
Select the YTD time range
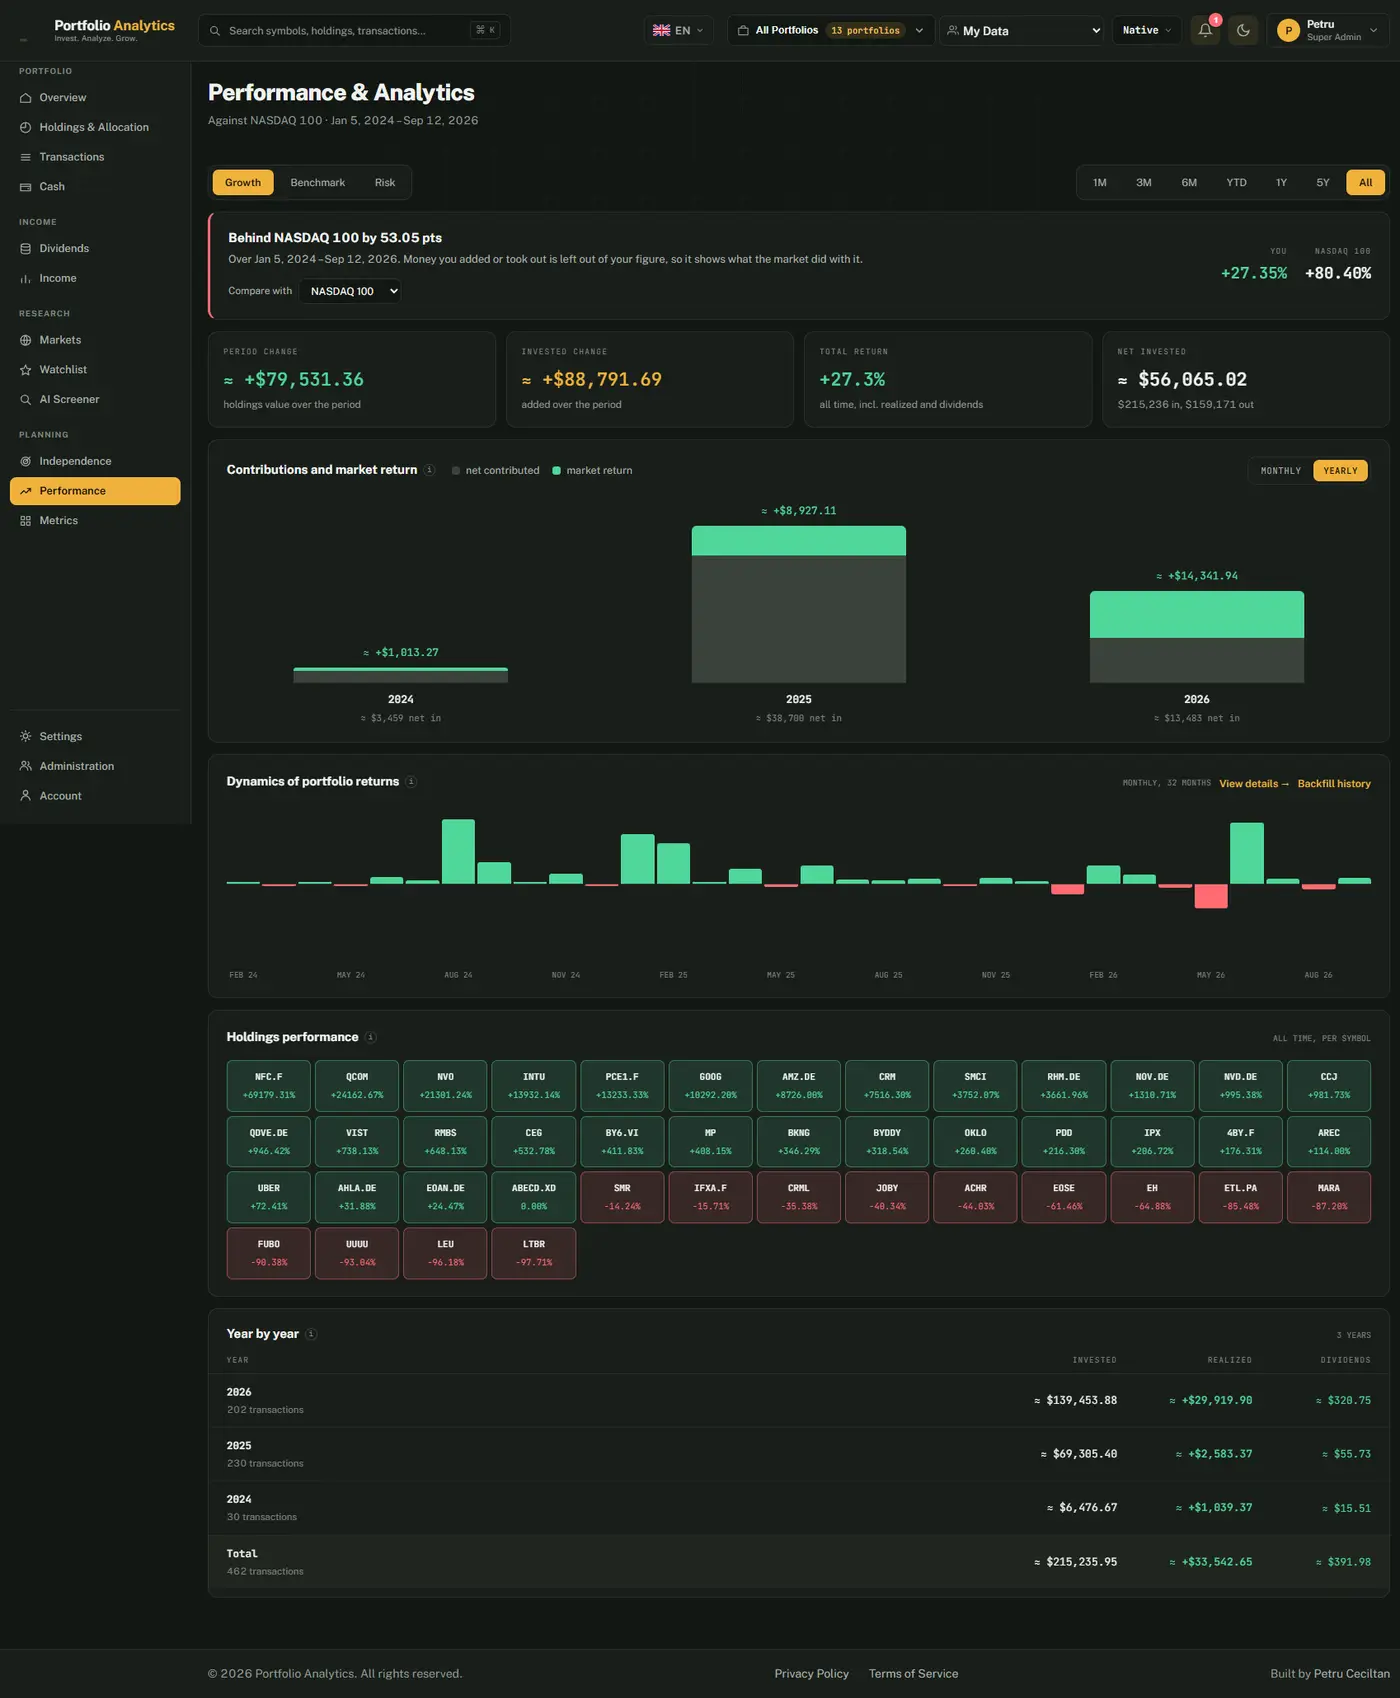[1237, 183]
